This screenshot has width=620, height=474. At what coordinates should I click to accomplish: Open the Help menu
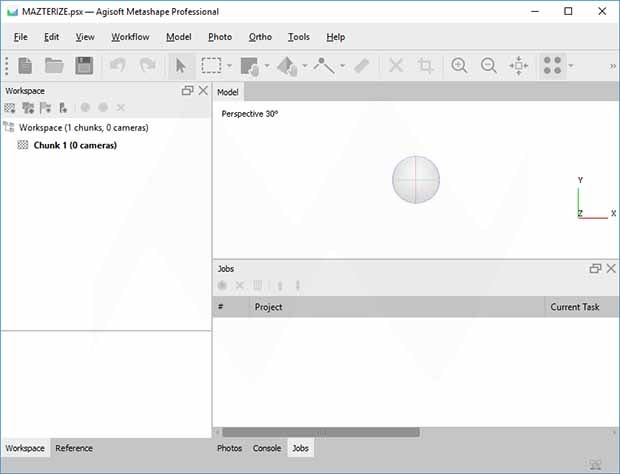pyautogui.click(x=336, y=37)
